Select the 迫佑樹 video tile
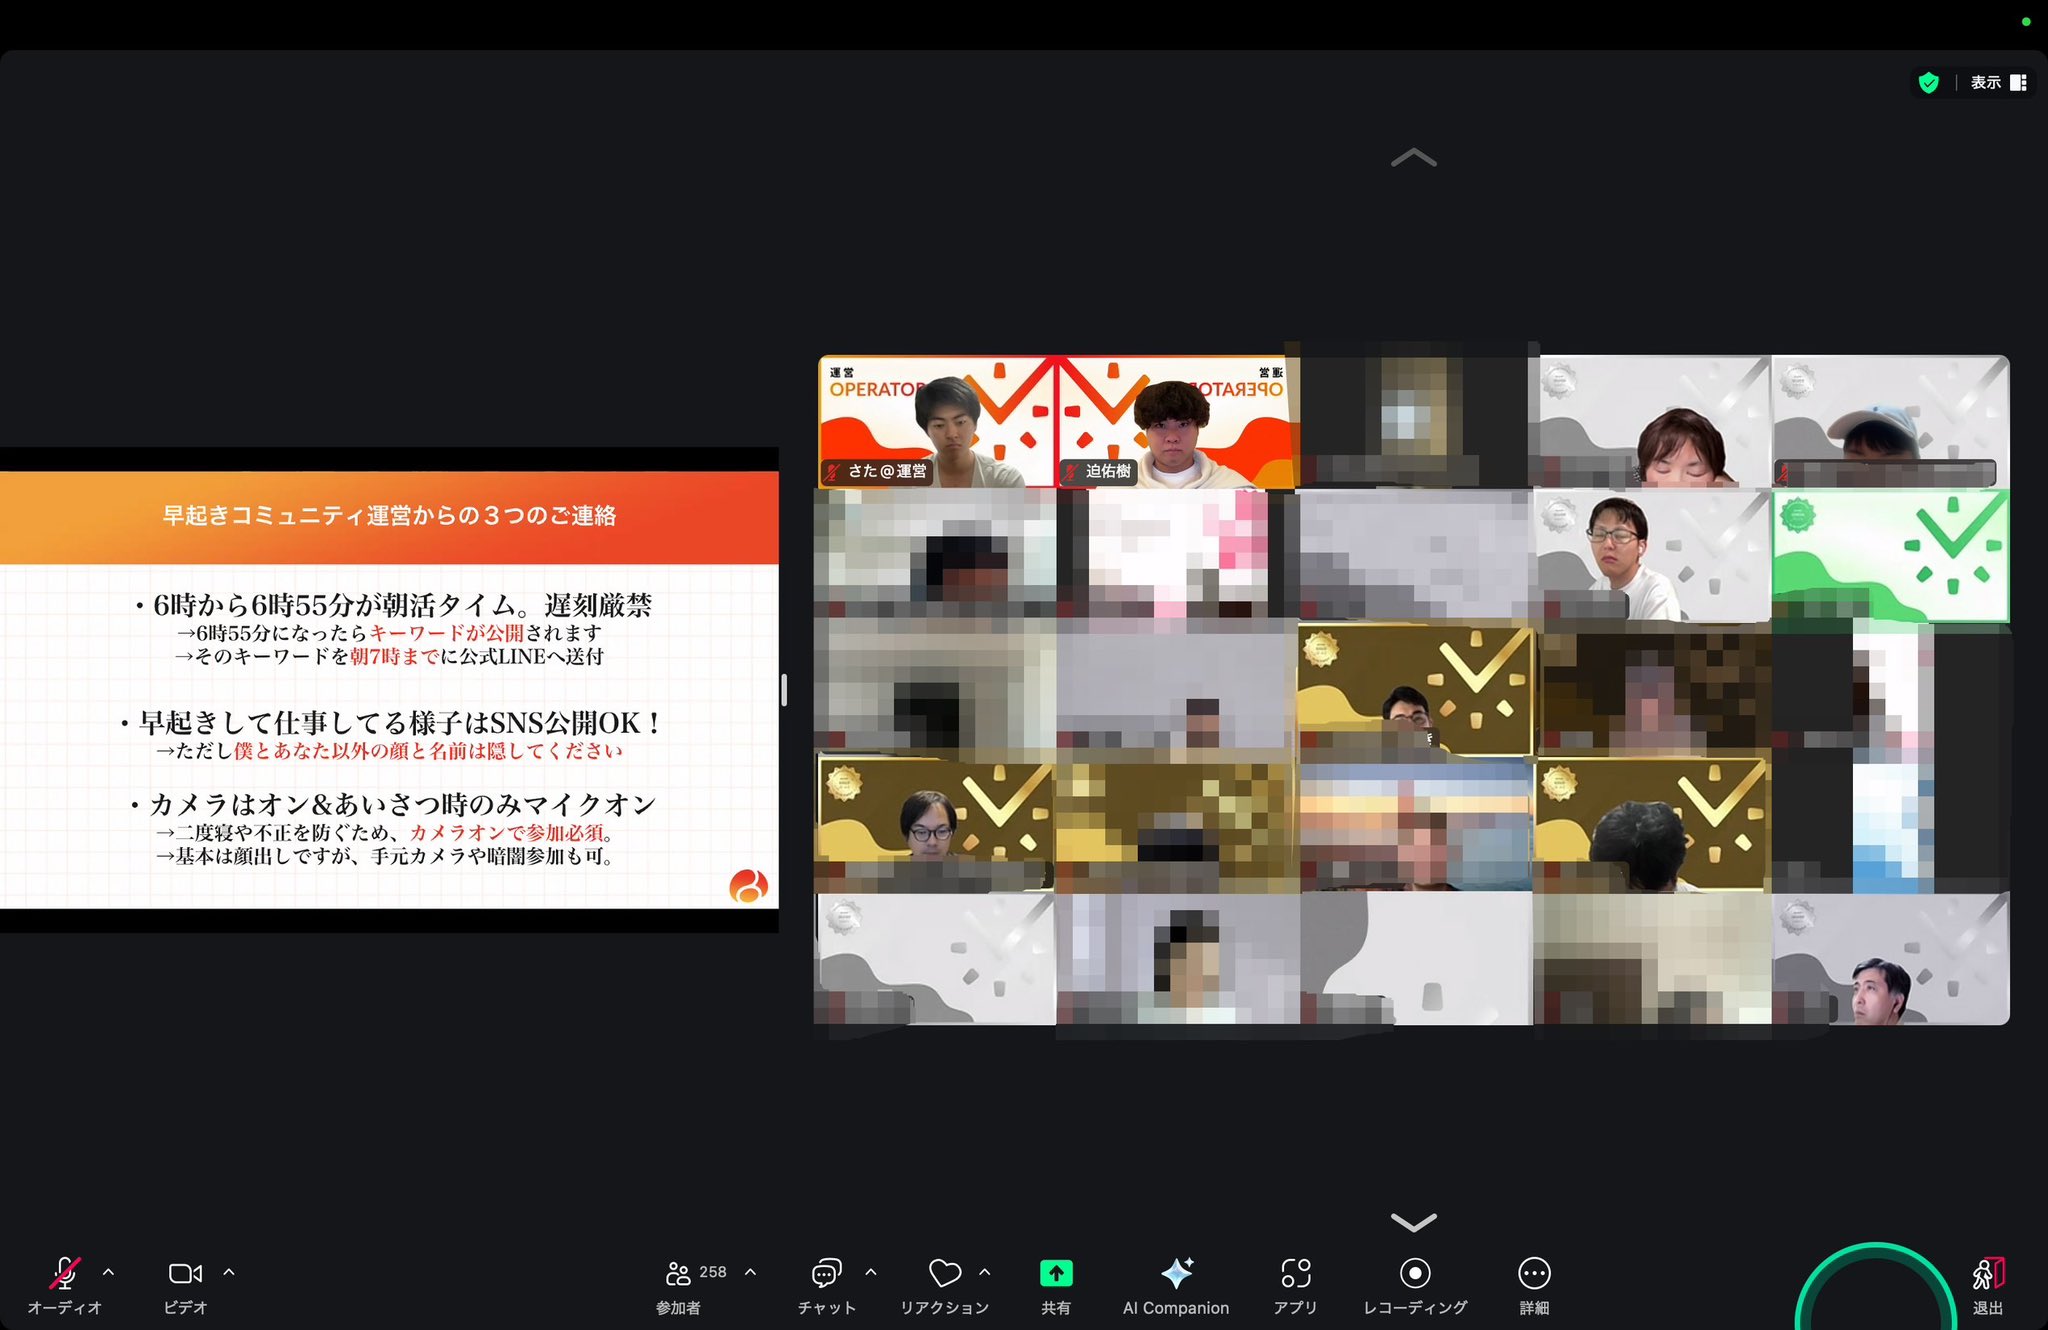The width and height of the screenshot is (2048, 1330). pyautogui.click(x=1176, y=422)
